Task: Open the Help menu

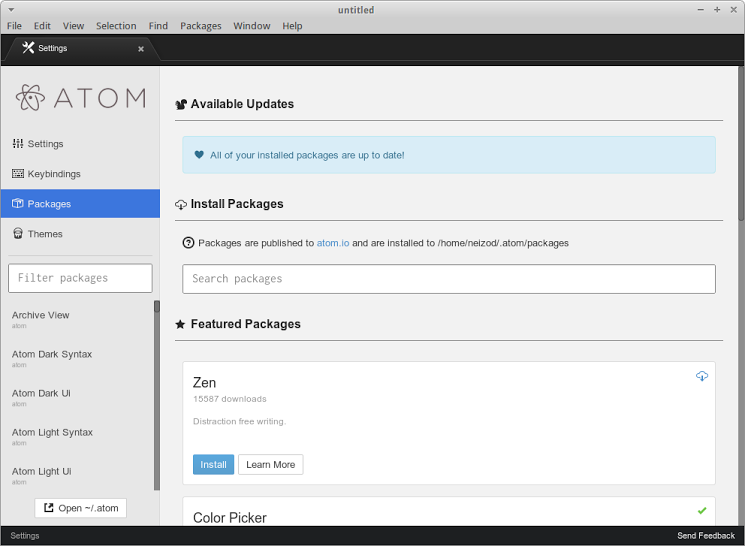Action: (292, 26)
